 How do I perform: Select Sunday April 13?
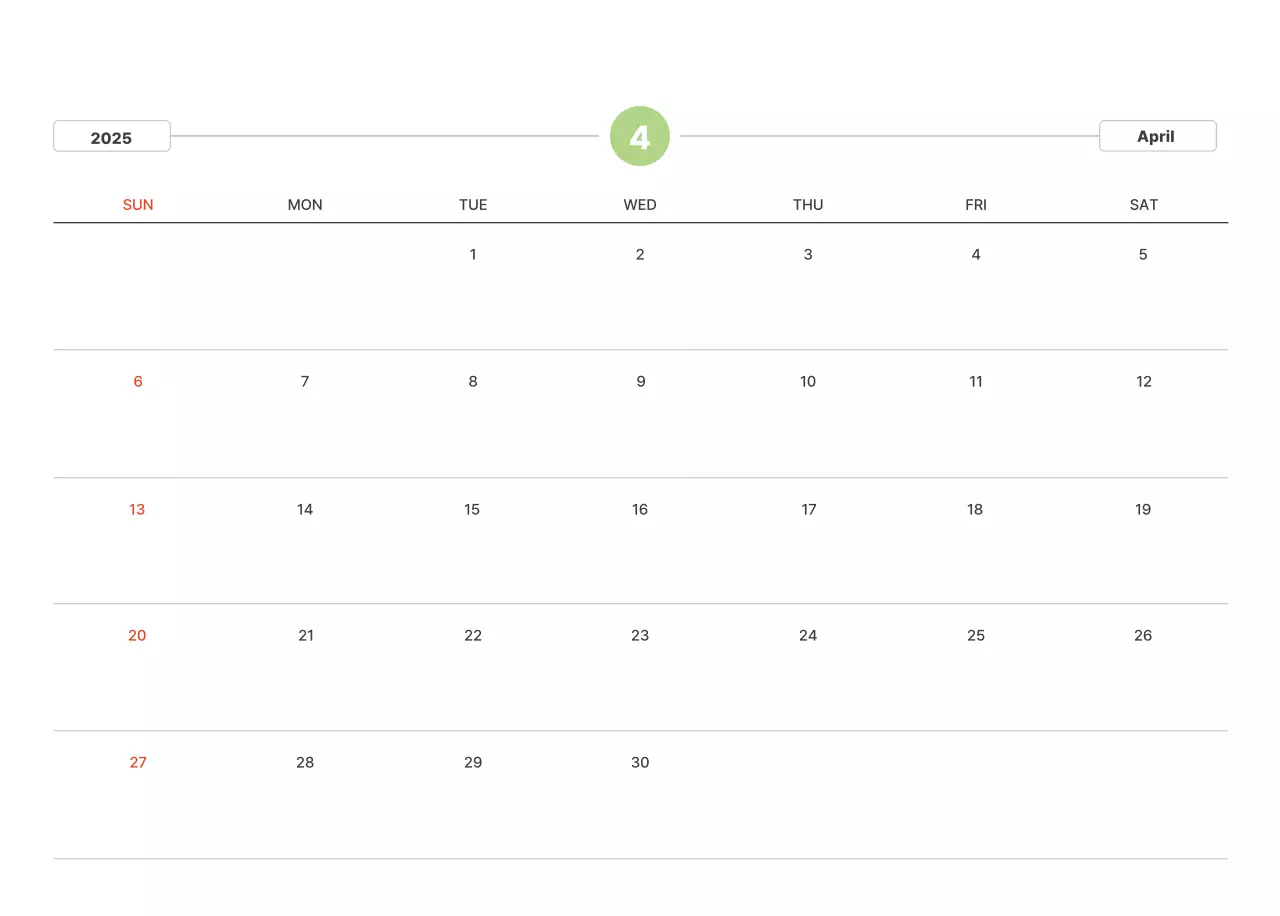(x=137, y=509)
